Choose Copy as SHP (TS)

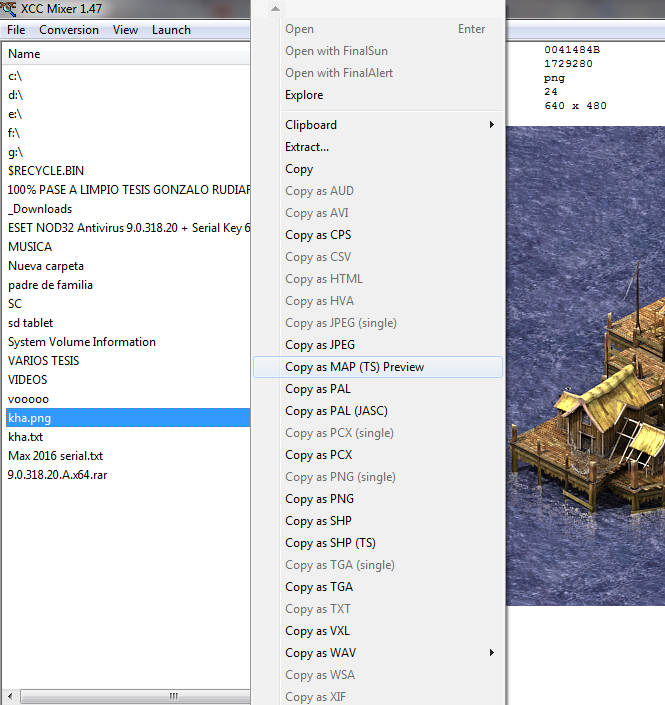point(378,543)
